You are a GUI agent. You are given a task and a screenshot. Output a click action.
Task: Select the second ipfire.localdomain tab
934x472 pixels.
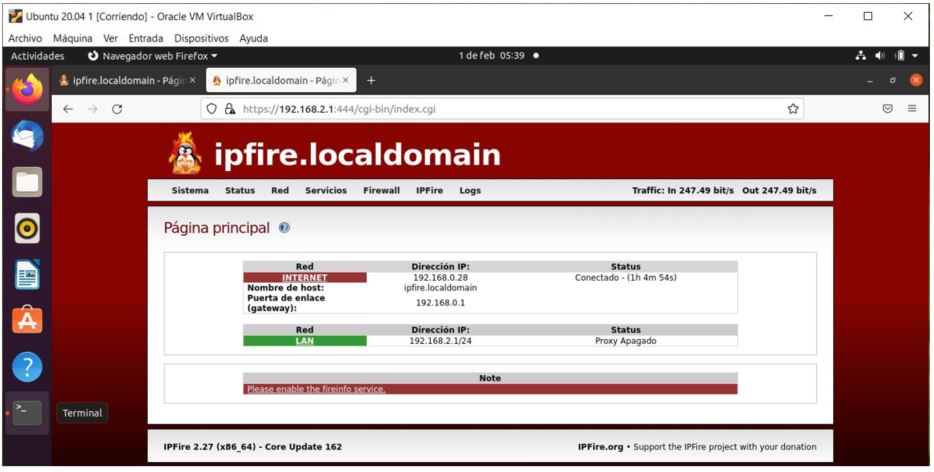281,80
